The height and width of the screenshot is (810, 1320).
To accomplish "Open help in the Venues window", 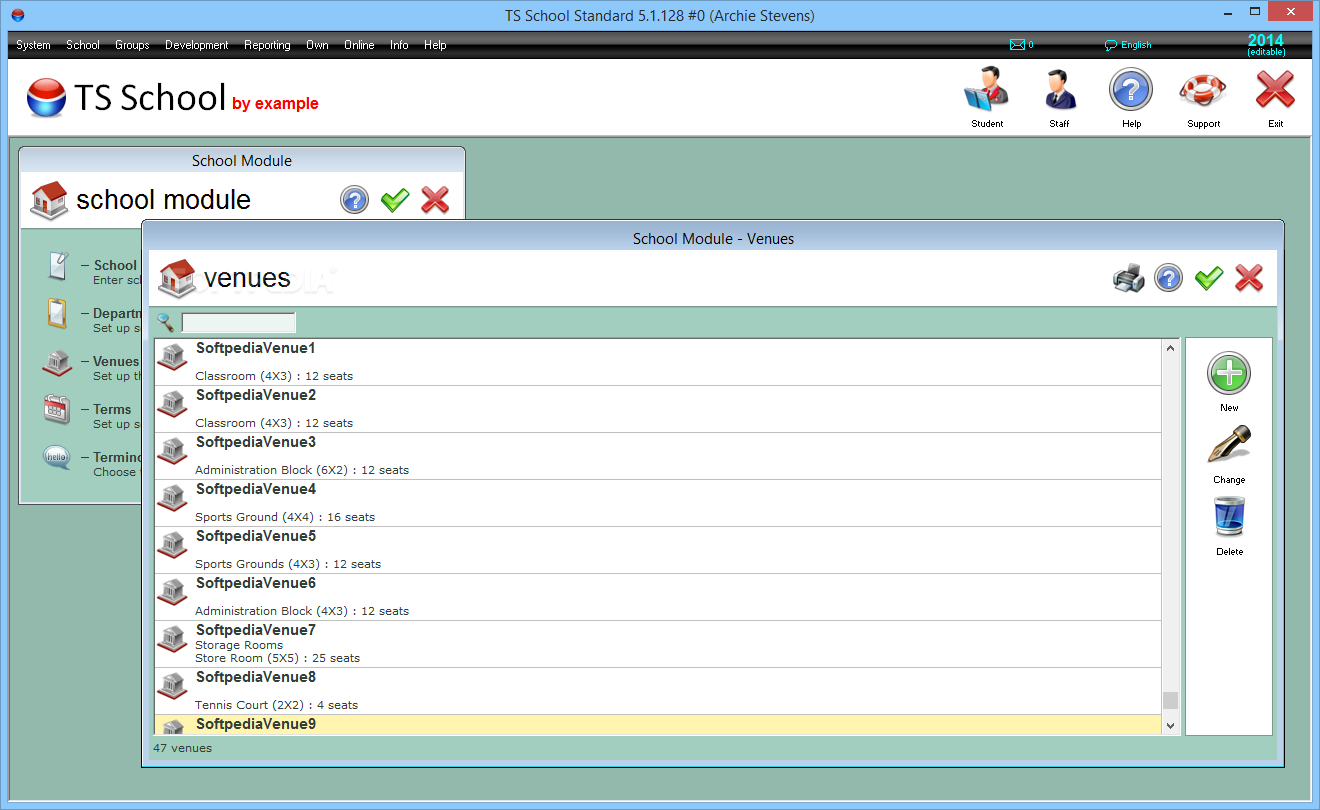I will coord(1168,278).
